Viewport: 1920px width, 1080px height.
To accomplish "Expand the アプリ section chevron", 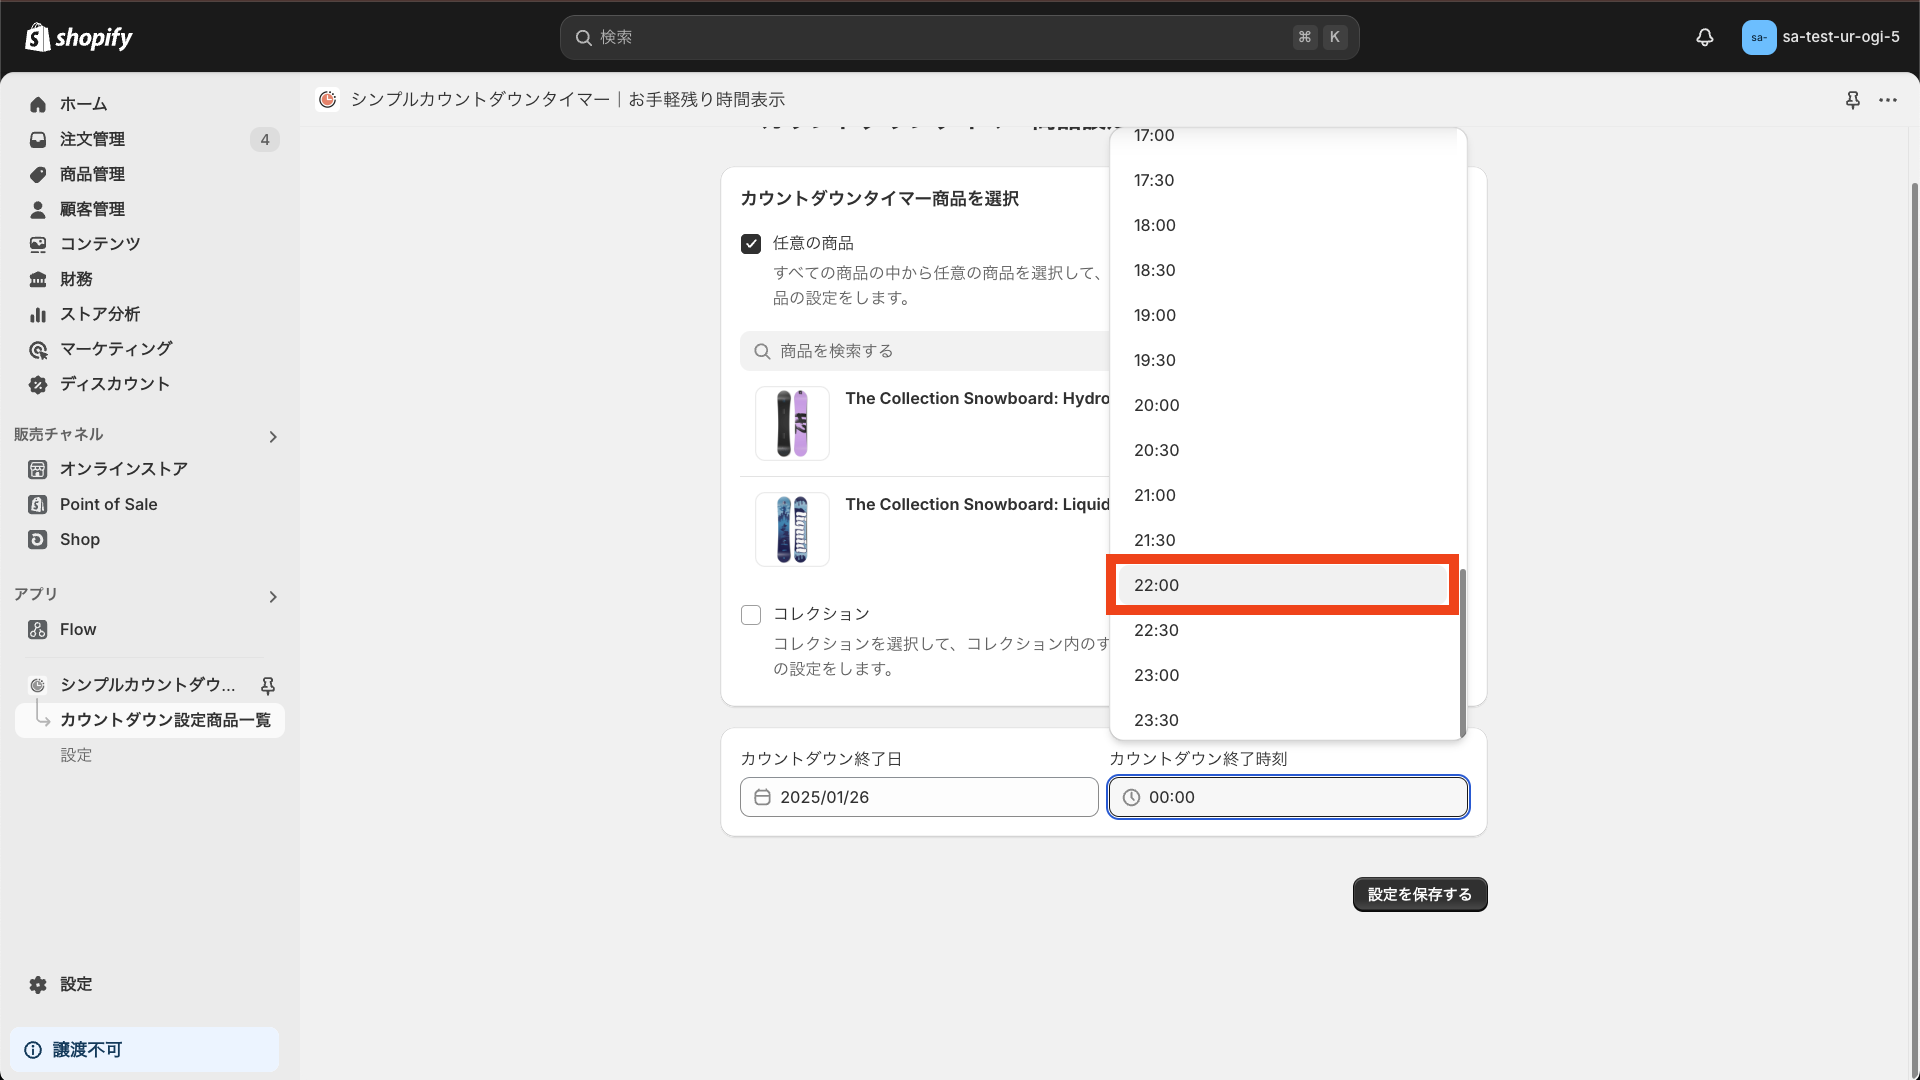I will coord(273,597).
